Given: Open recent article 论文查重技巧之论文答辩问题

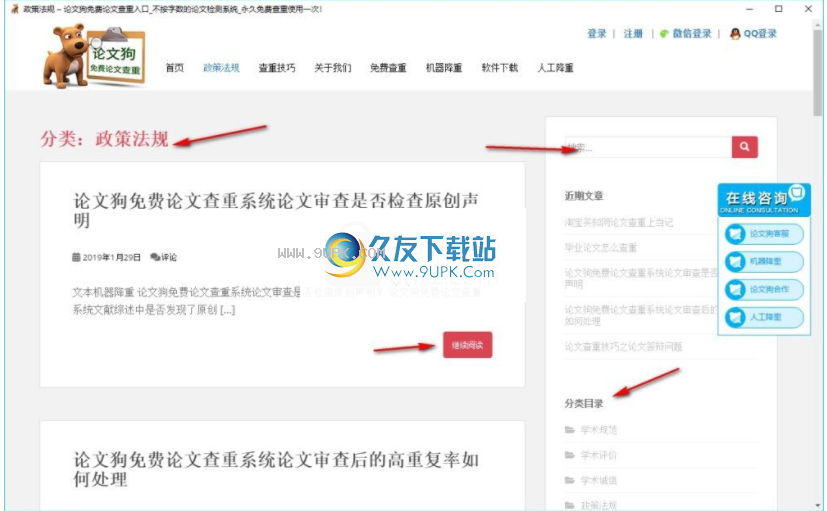Looking at the screenshot, I should (x=623, y=346).
